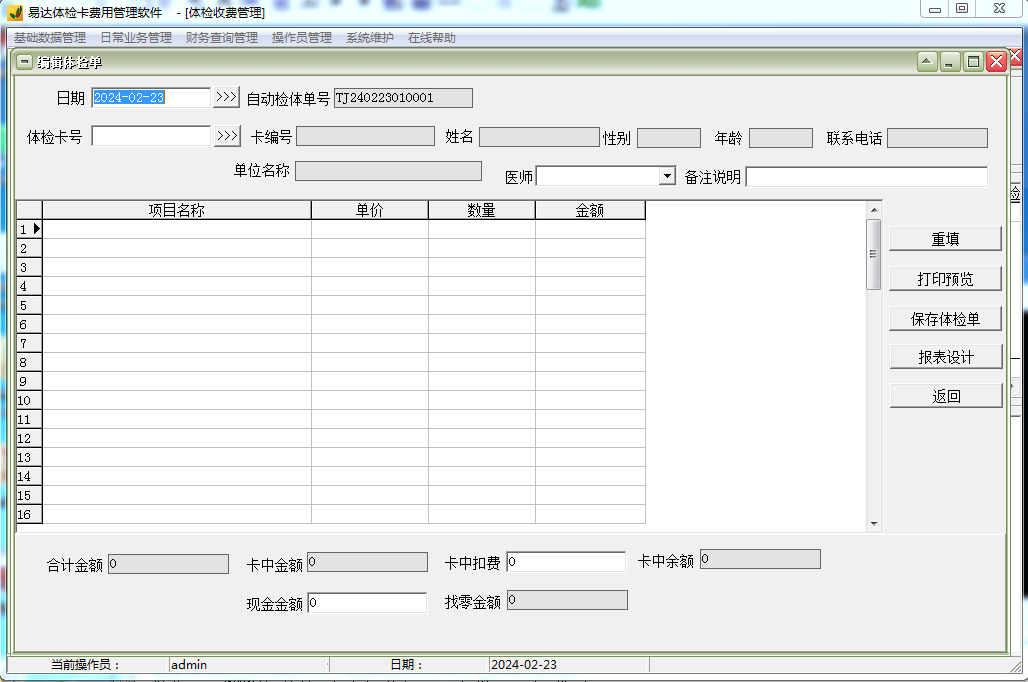
Task: Click the scroll up arrow of the grid
Action: (874, 210)
